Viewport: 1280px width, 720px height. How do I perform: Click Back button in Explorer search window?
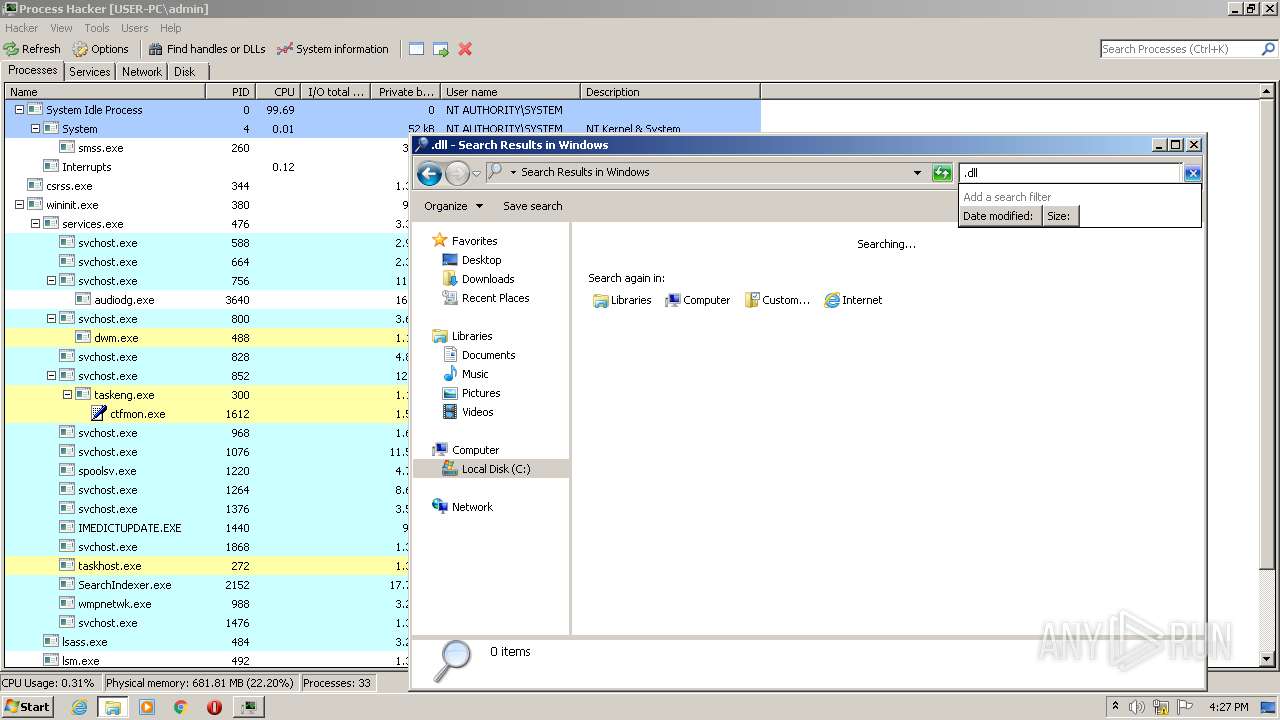[429, 173]
